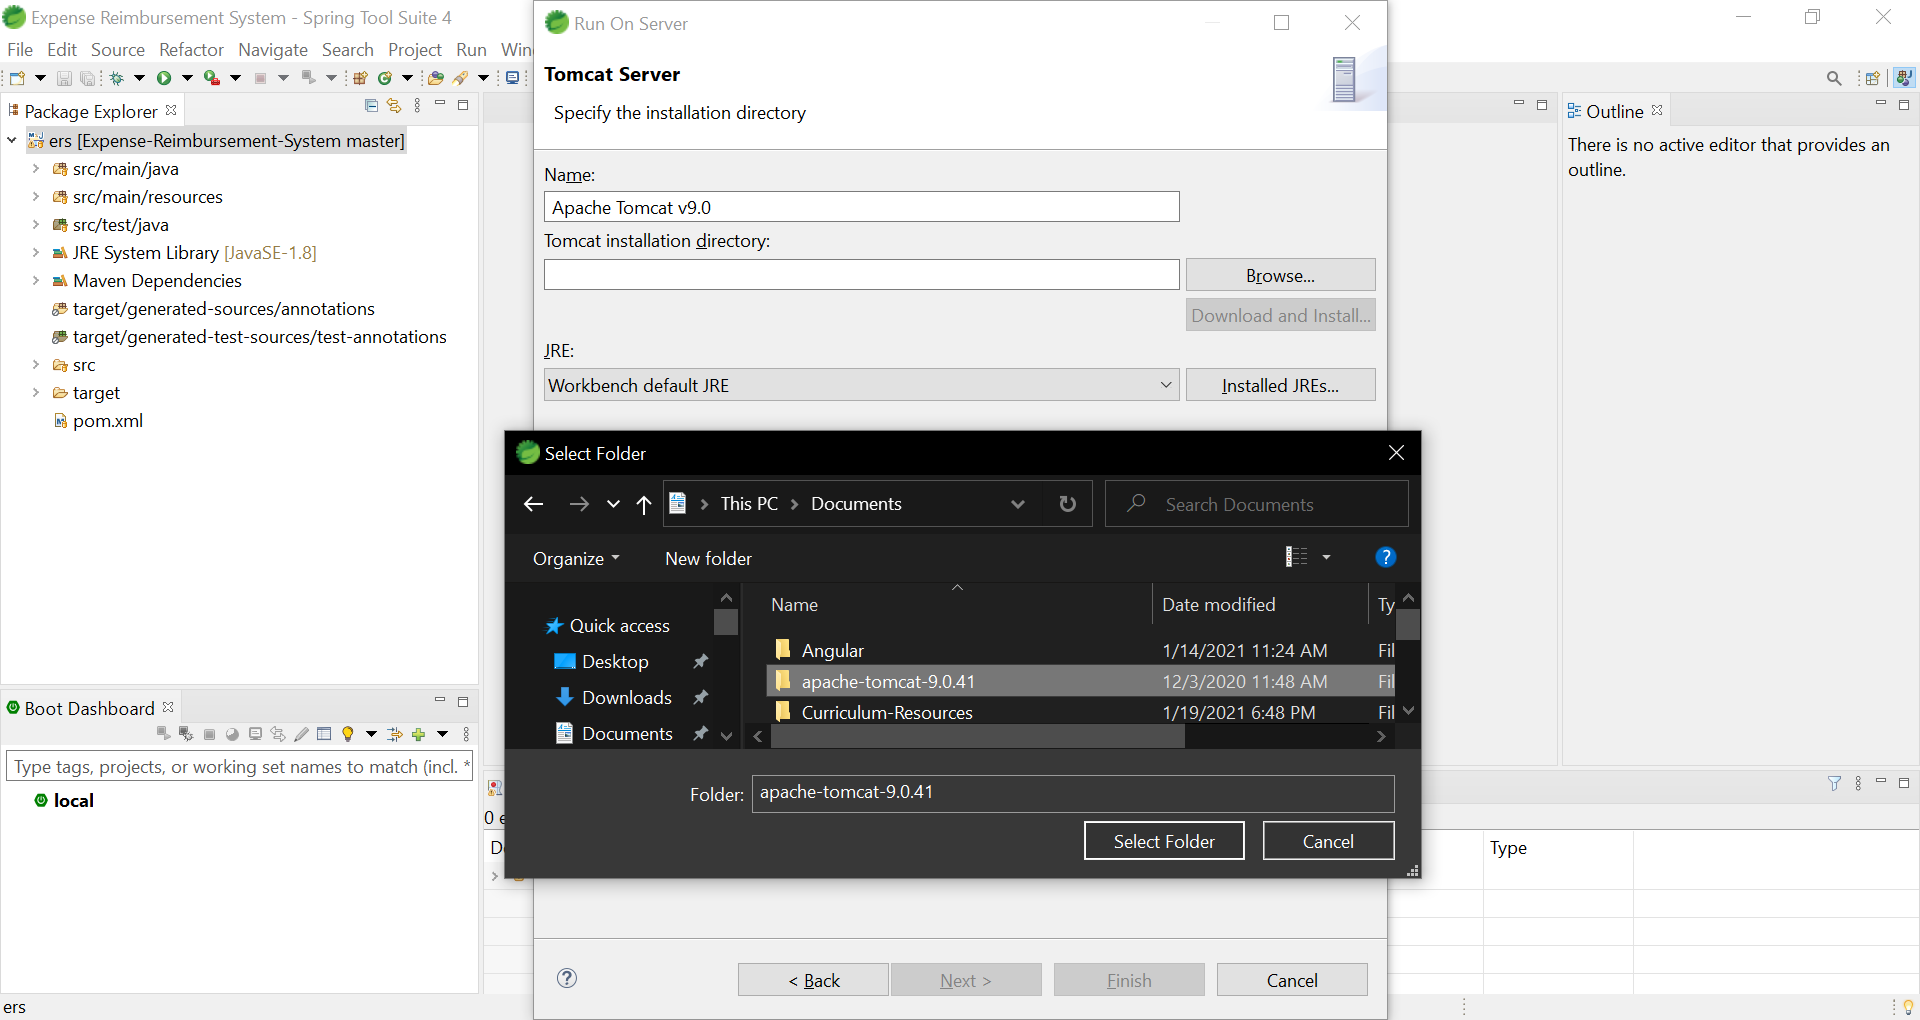
Task: Open the Project menu
Action: [415, 49]
